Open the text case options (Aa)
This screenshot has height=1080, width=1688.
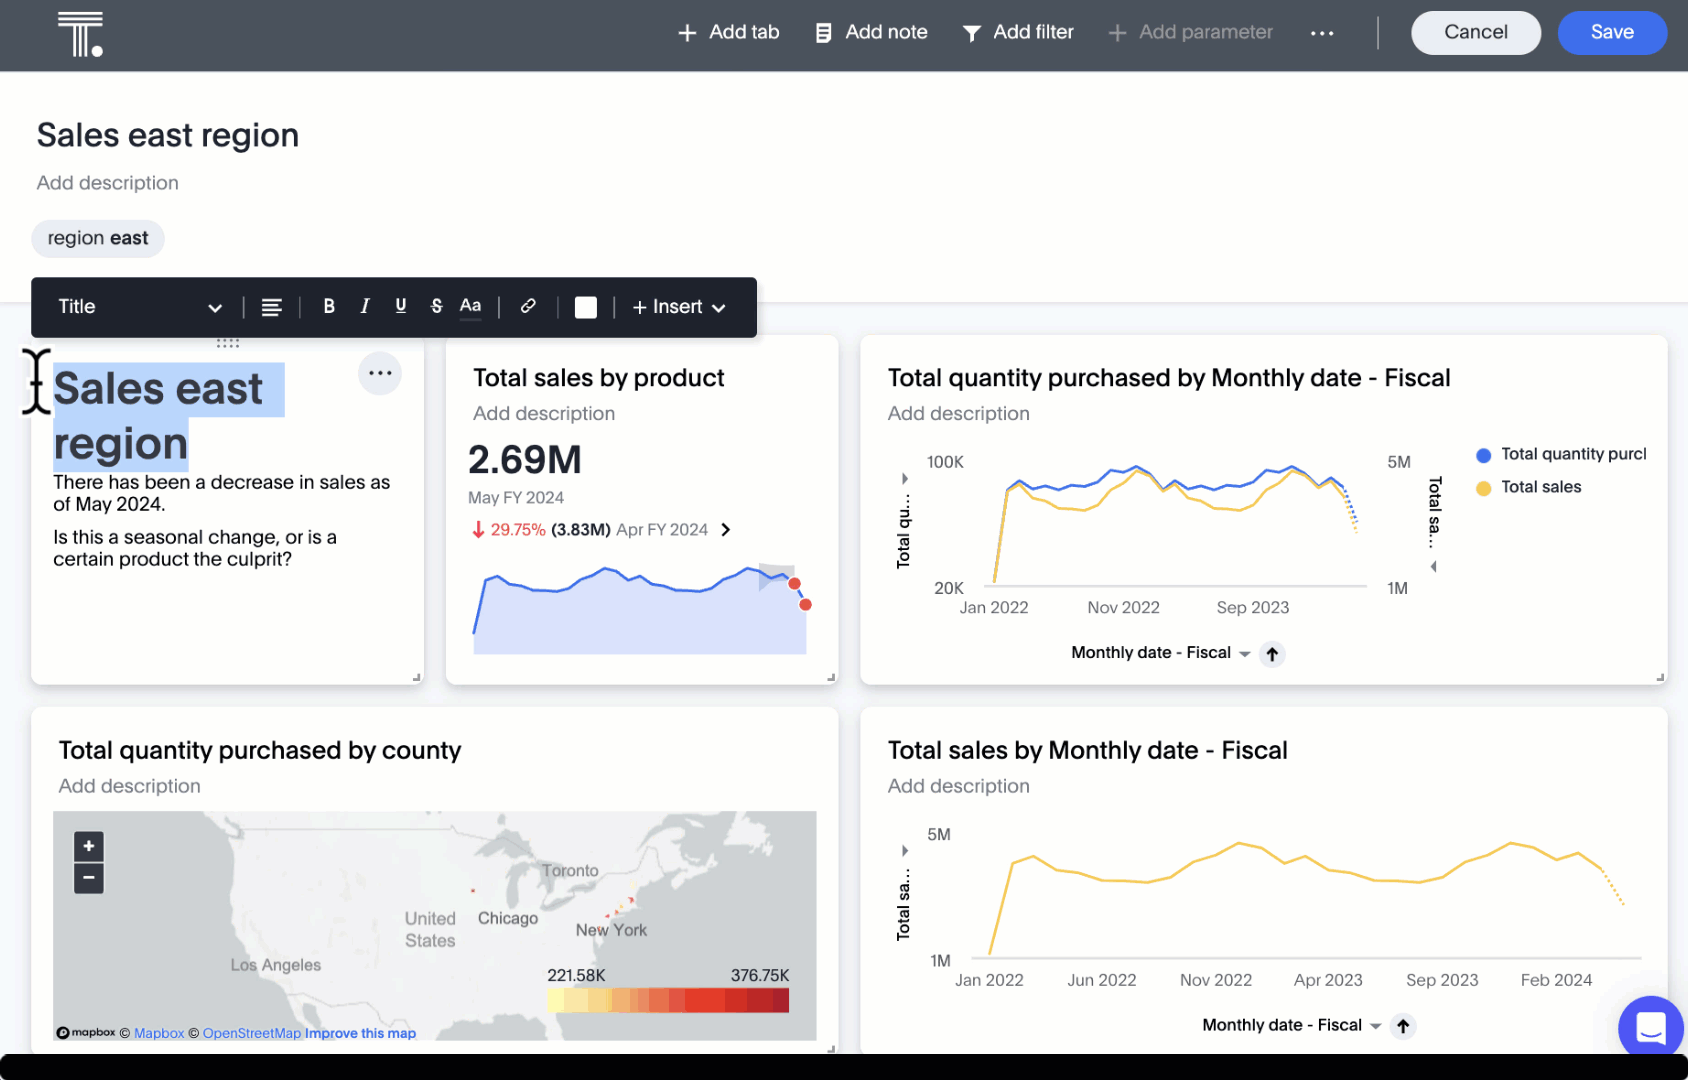470,307
